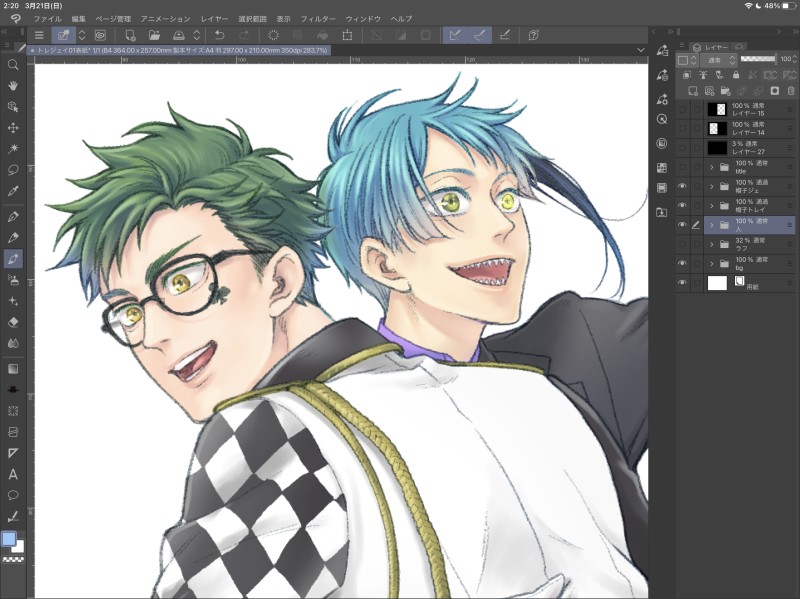Viewport: 800px width, 599px height.
Task: Click the Lock layer padlock icon
Action: [736, 75]
